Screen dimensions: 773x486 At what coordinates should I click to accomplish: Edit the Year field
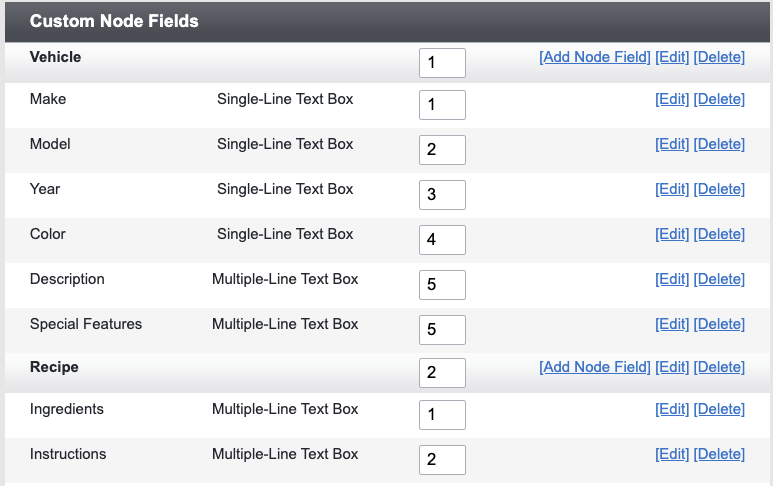(672, 189)
